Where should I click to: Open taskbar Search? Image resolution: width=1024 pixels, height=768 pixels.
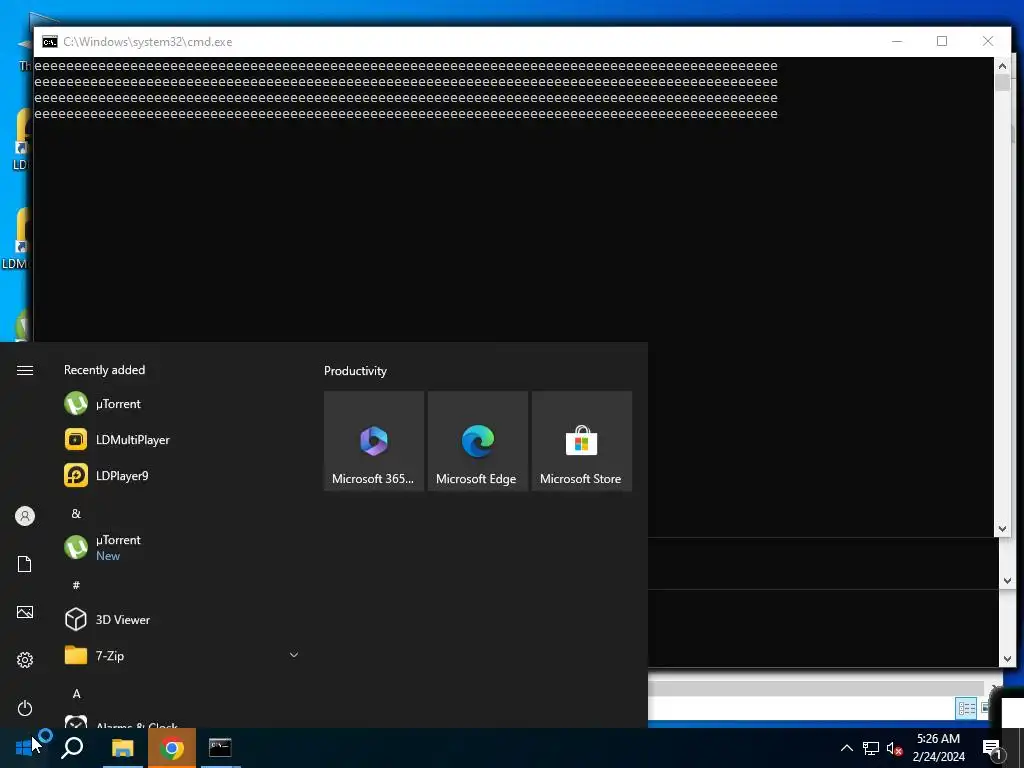pos(72,747)
